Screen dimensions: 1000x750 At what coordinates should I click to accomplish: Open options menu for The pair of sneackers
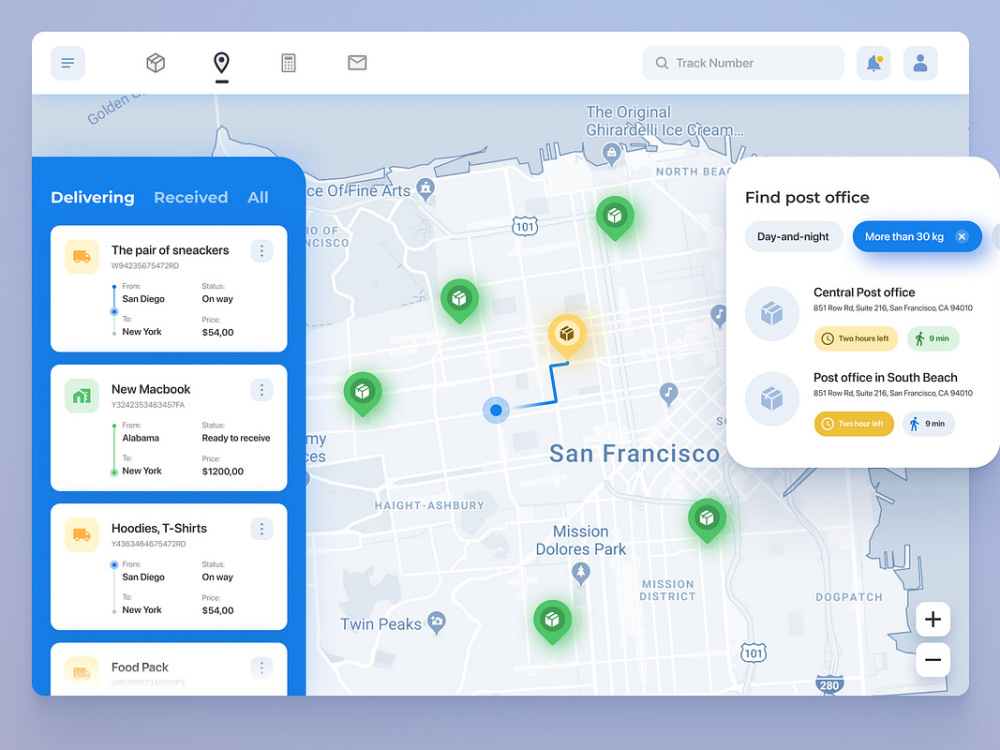click(261, 251)
